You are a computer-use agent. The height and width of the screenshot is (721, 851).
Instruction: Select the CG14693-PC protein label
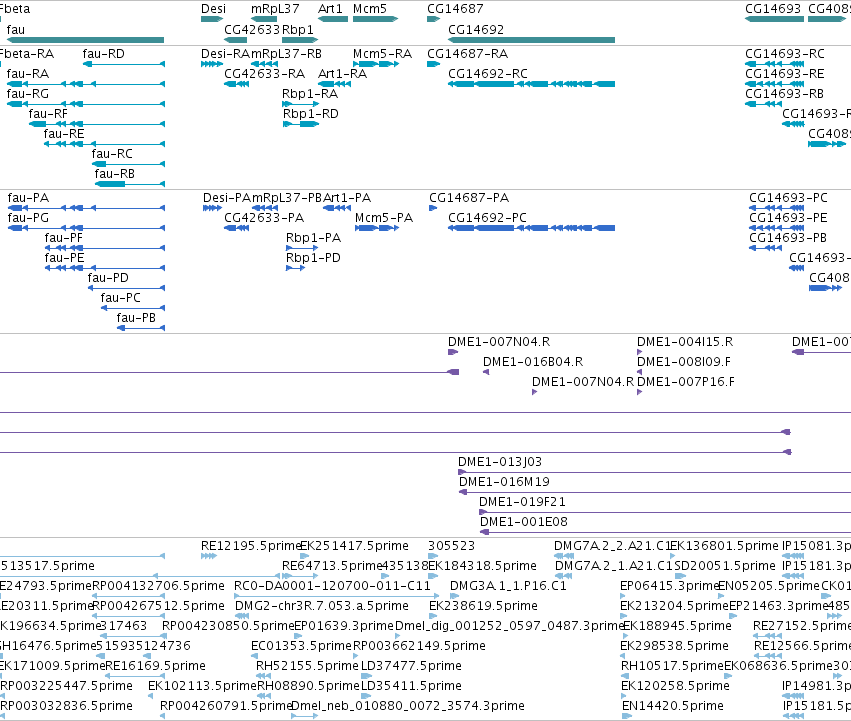point(788,198)
